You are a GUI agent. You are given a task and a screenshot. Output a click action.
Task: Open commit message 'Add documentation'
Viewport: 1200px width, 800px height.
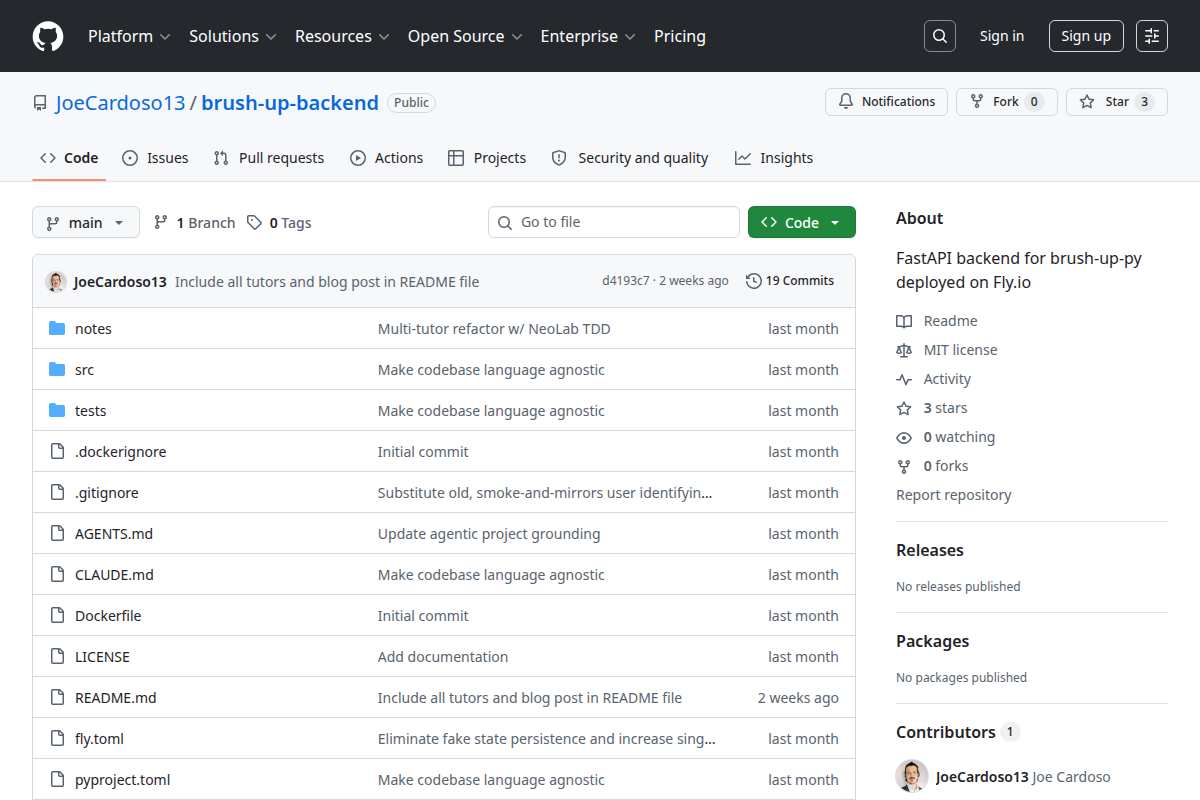(x=443, y=657)
